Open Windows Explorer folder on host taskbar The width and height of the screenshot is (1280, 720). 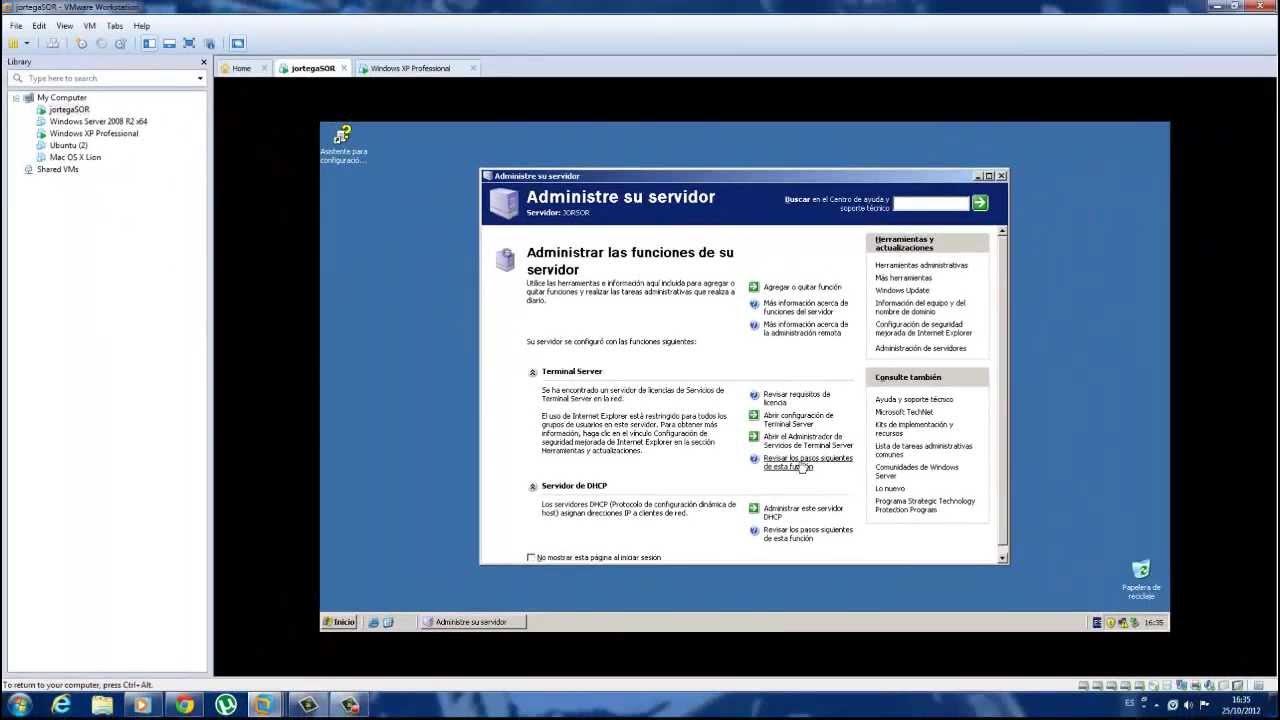[102, 705]
